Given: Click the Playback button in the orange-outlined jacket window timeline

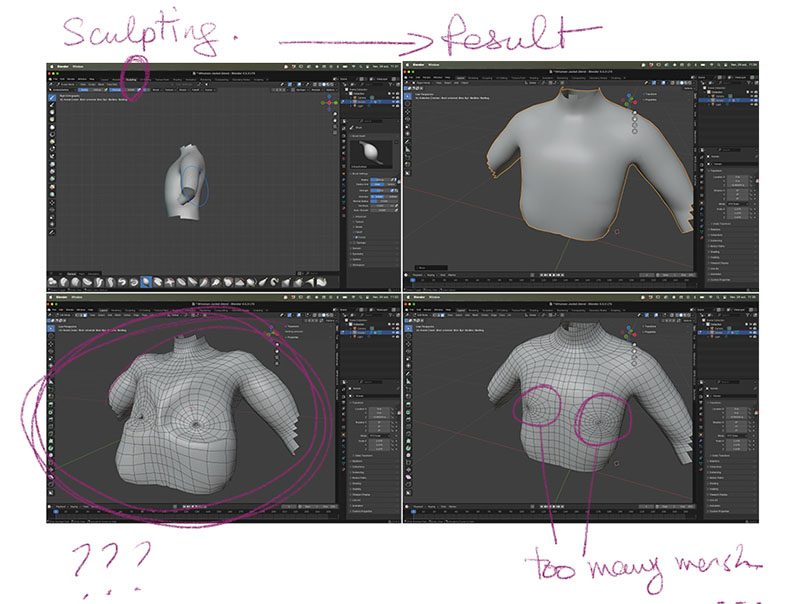Looking at the screenshot, I should 418,275.
